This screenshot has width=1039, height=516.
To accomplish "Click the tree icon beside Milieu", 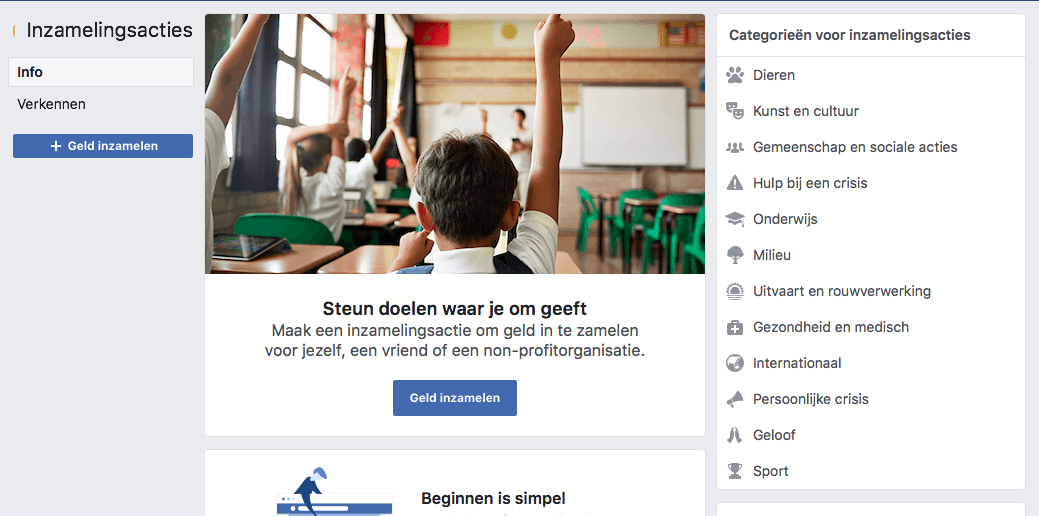I will point(734,255).
